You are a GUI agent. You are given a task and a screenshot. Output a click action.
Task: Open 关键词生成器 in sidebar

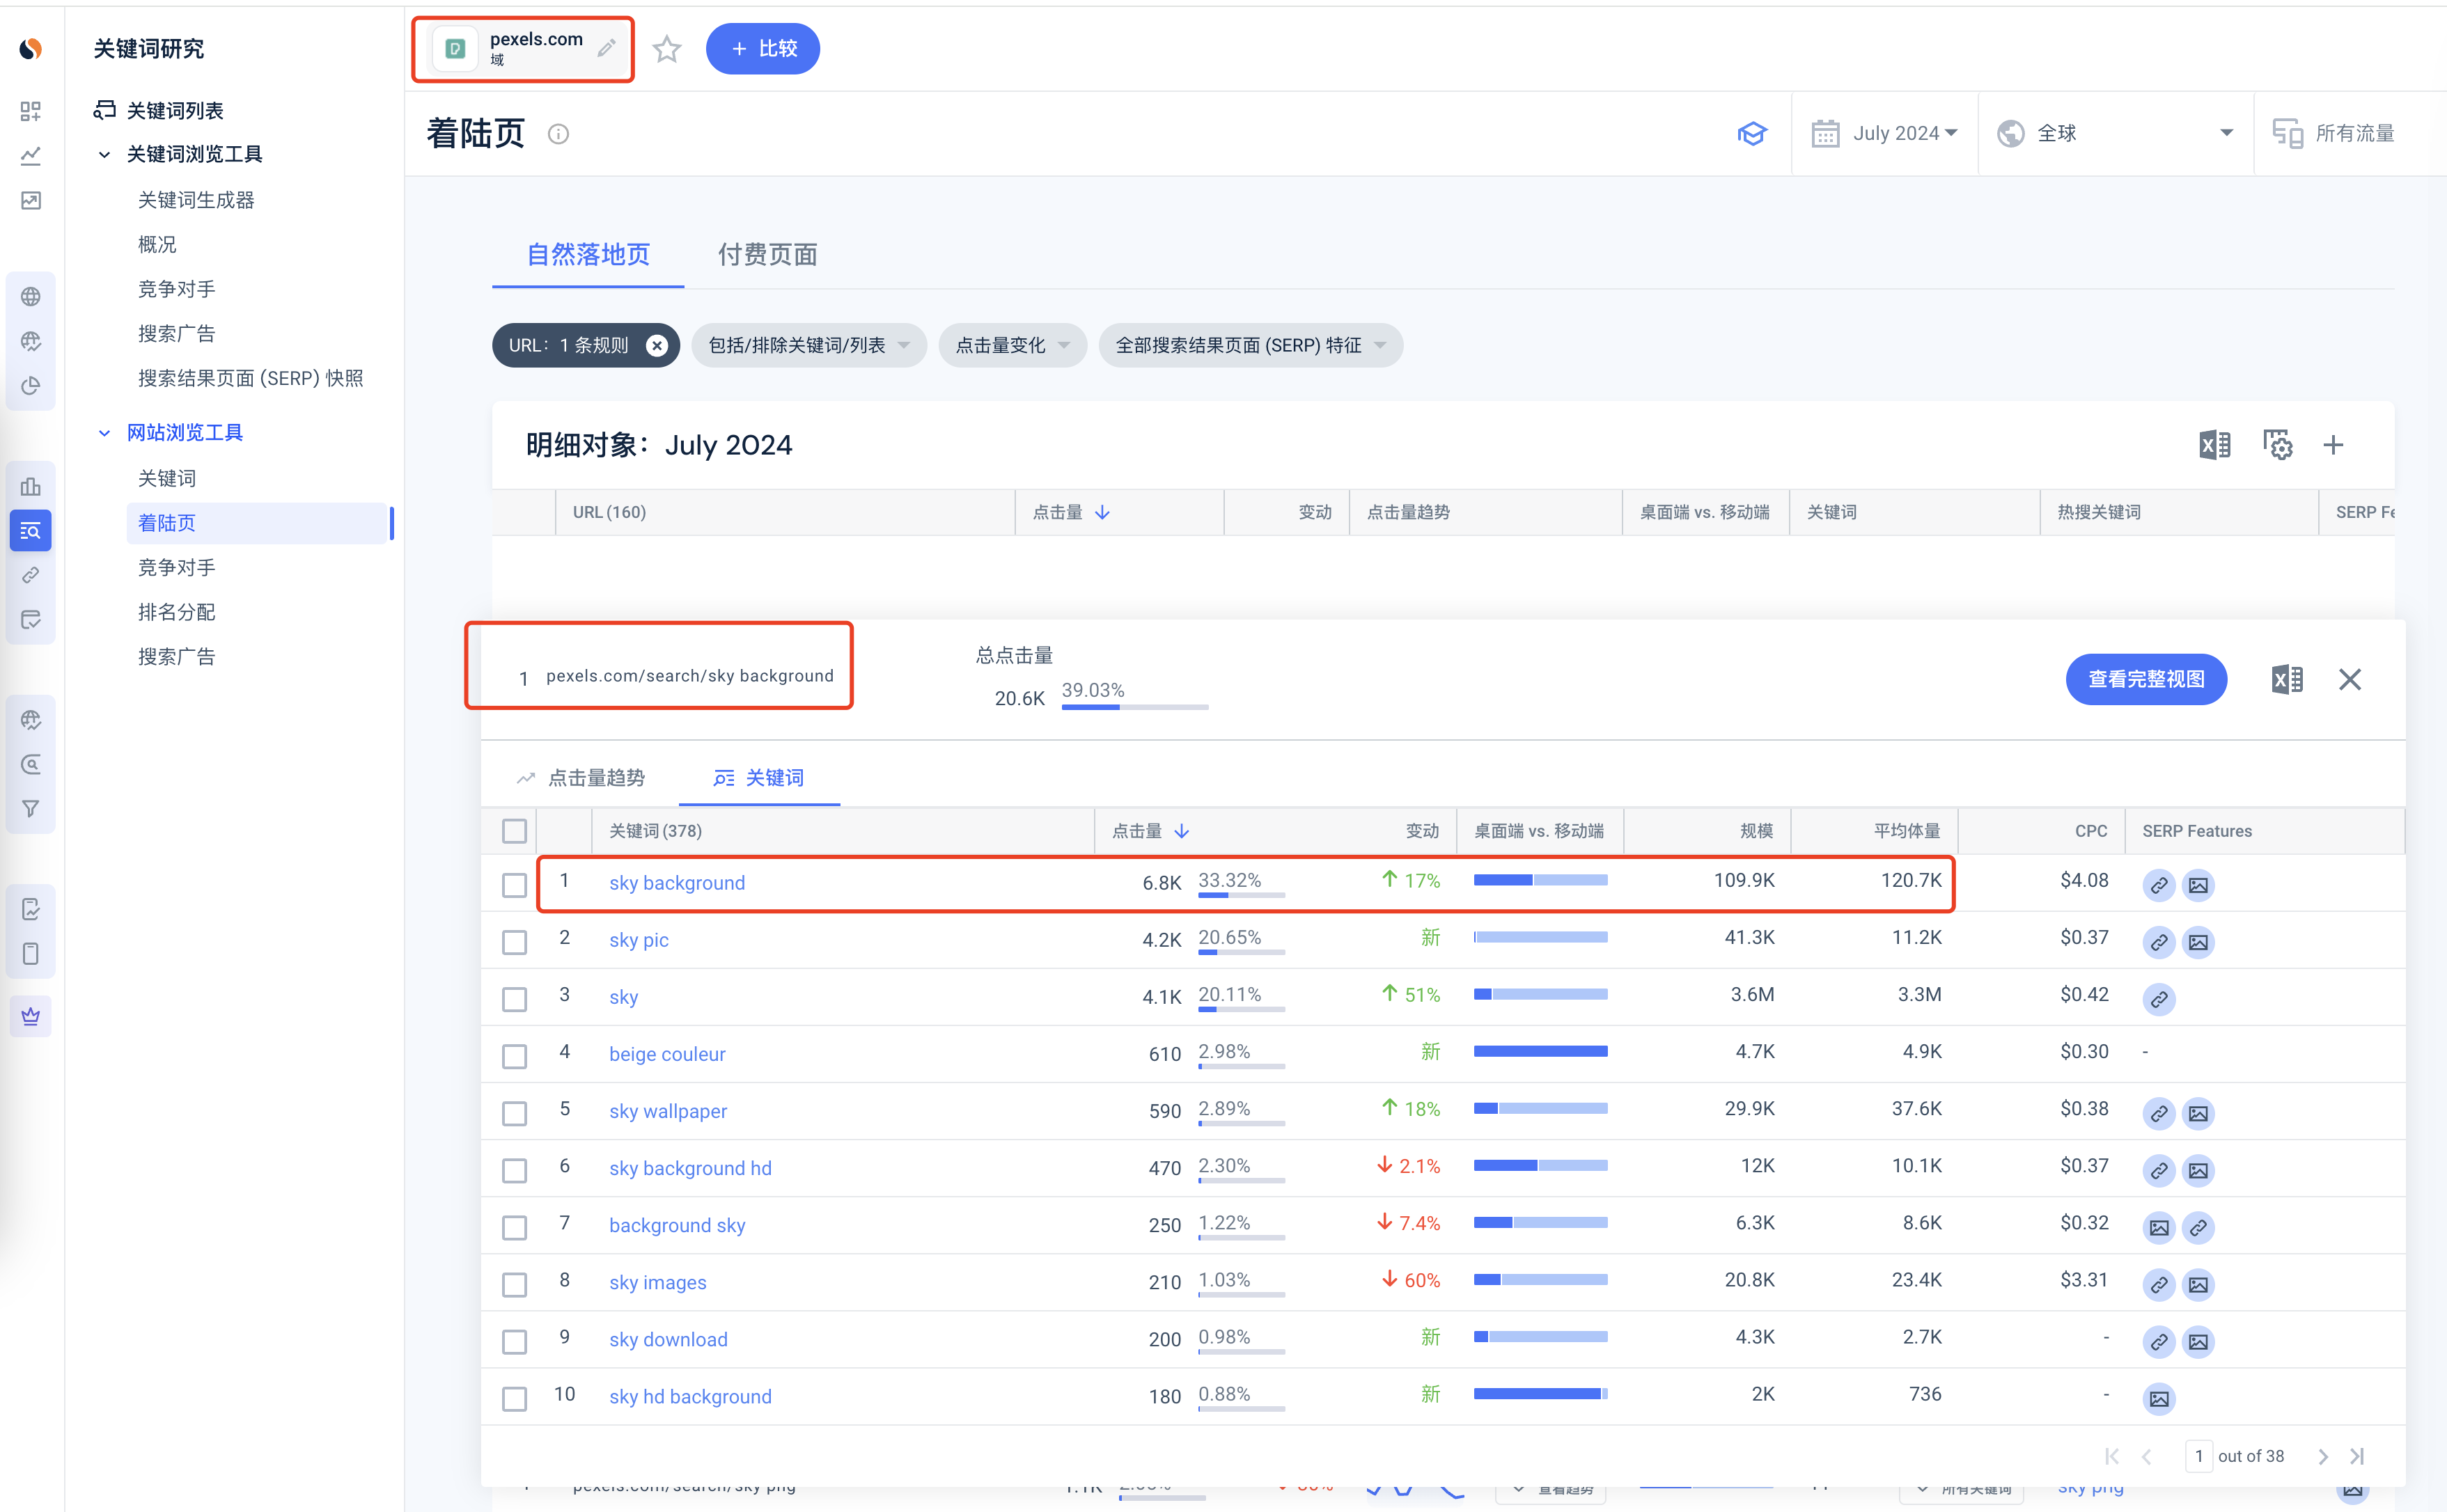point(196,200)
